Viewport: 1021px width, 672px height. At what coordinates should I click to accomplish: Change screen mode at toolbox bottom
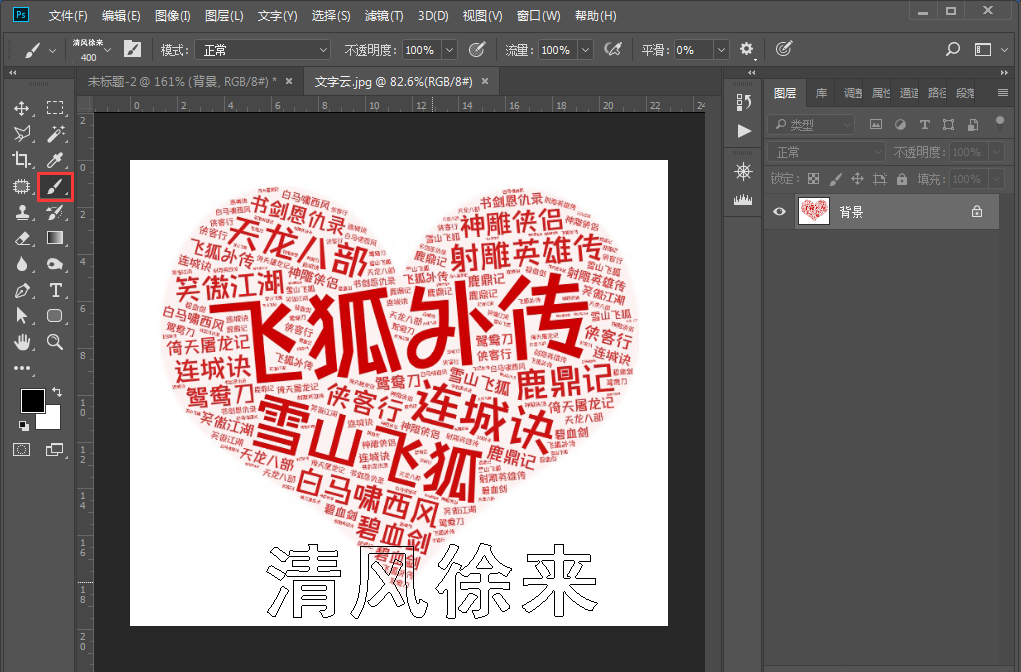(55, 449)
